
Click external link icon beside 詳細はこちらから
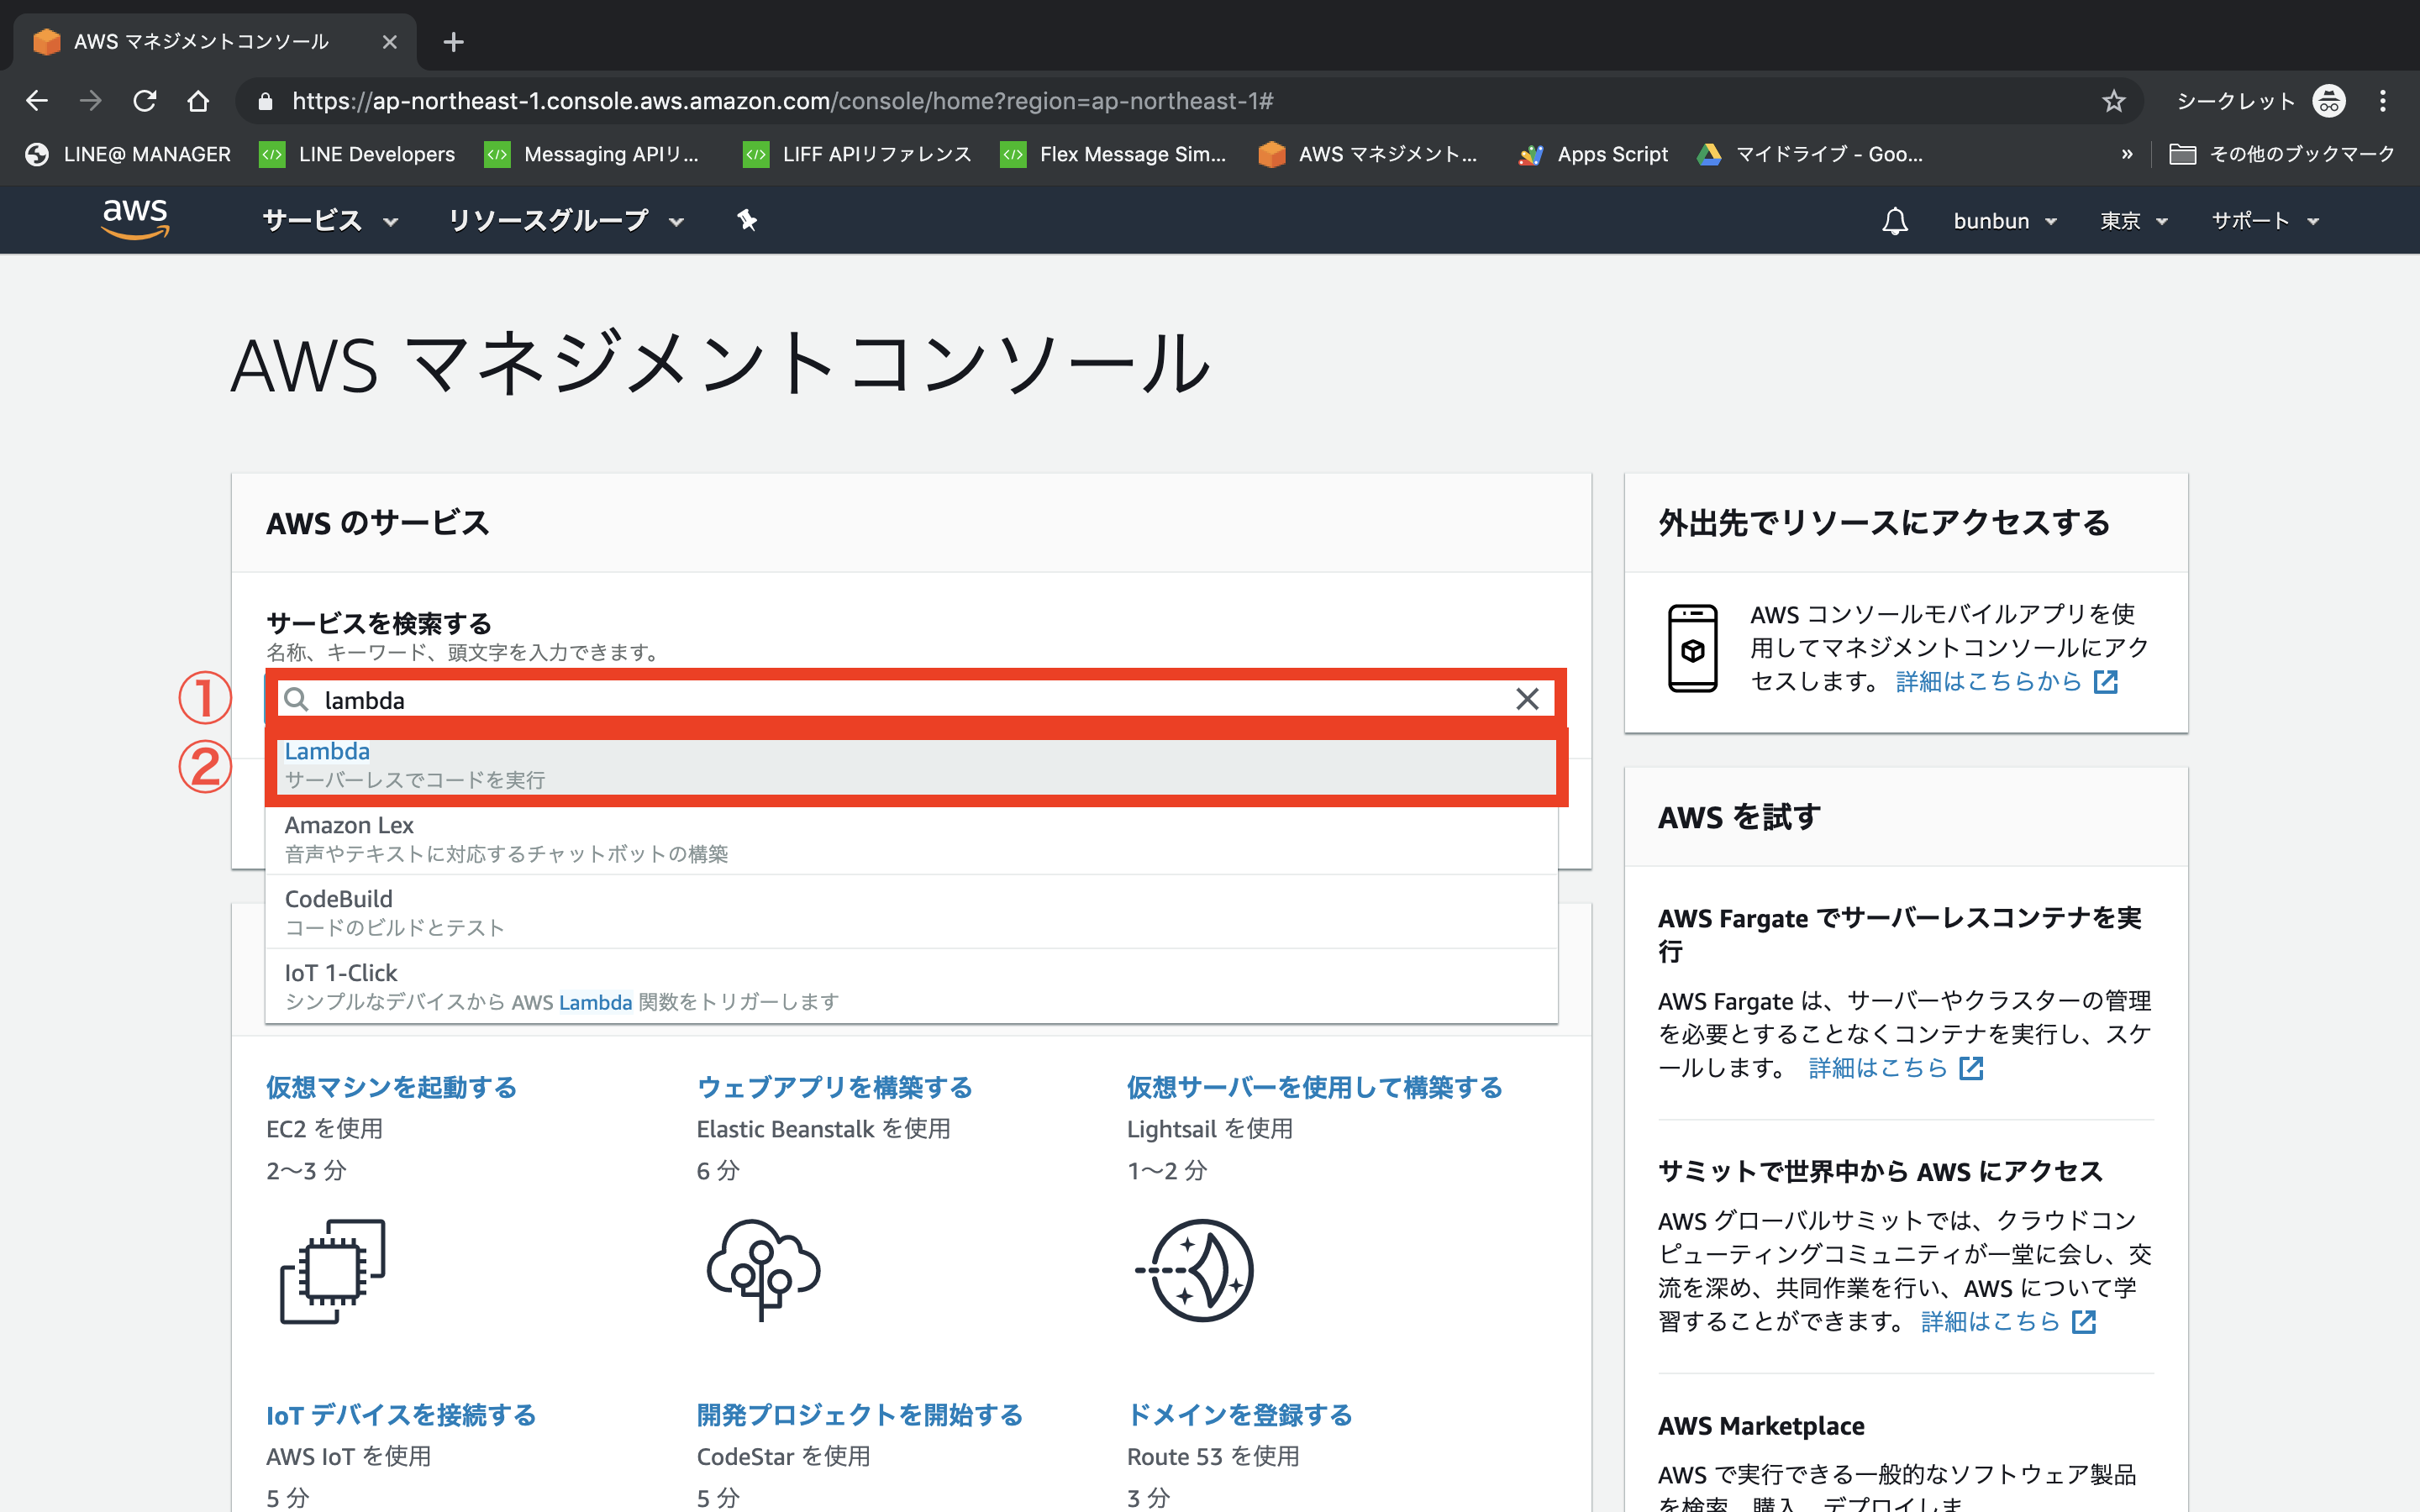[x=2105, y=682]
